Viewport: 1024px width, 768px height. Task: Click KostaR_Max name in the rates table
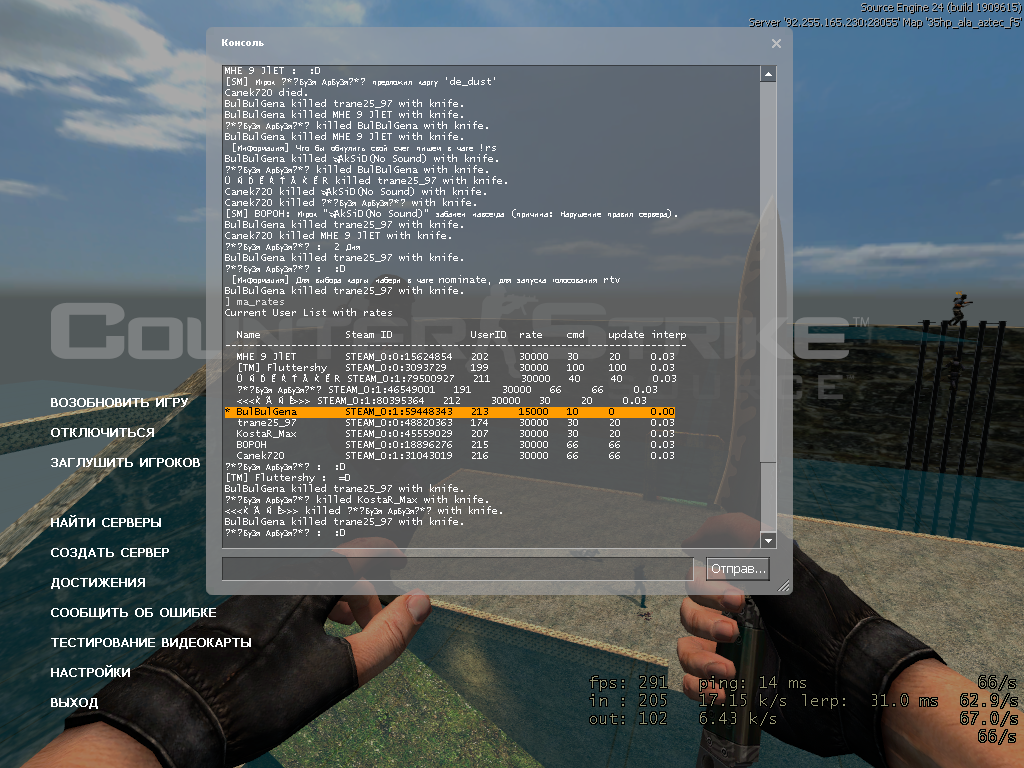tap(266, 434)
